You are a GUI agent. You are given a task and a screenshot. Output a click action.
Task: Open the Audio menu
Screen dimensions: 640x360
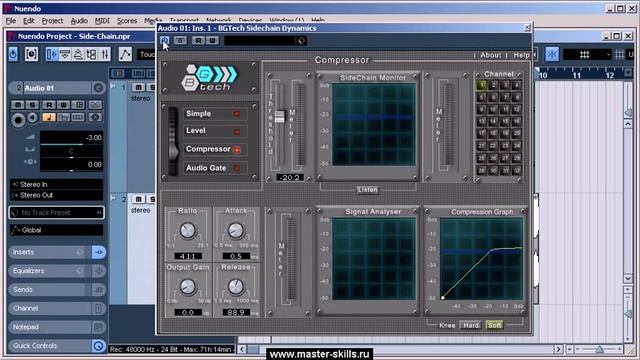pos(79,20)
